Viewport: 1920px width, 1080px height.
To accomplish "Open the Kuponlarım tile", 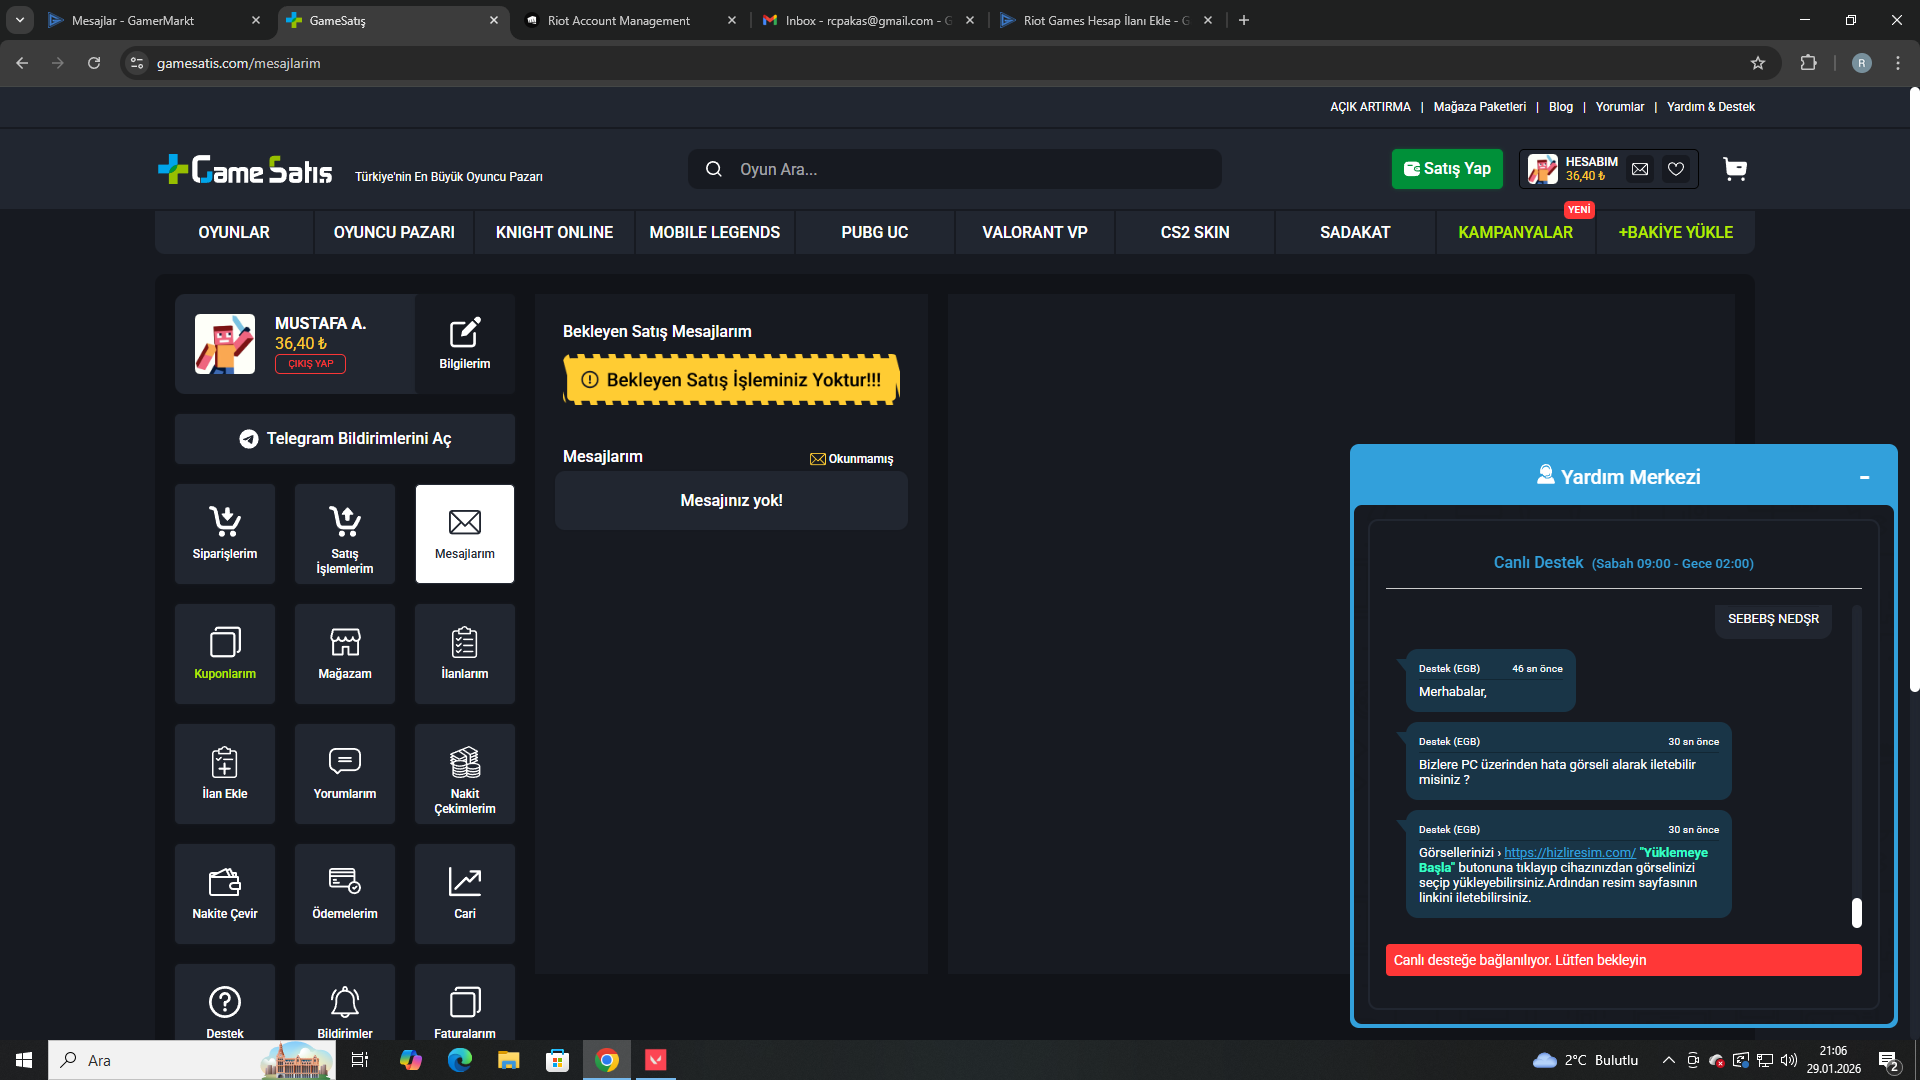I will pyautogui.click(x=225, y=654).
